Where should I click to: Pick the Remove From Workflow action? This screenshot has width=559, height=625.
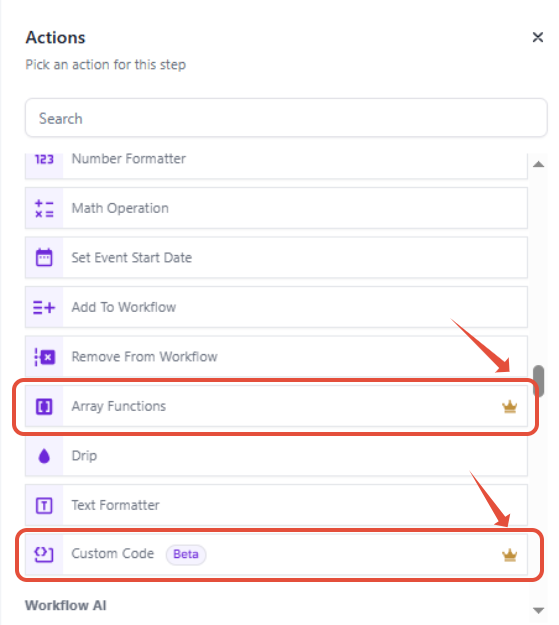[x=276, y=357]
